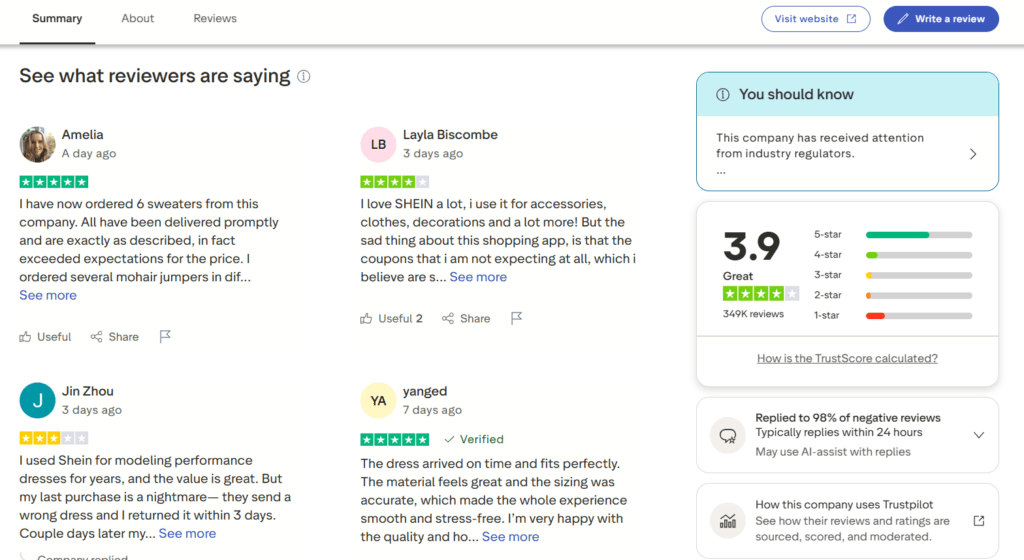The height and width of the screenshot is (560, 1024).
Task: Open reviewer name Layla Biscombe
Action: tap(450, 134)
